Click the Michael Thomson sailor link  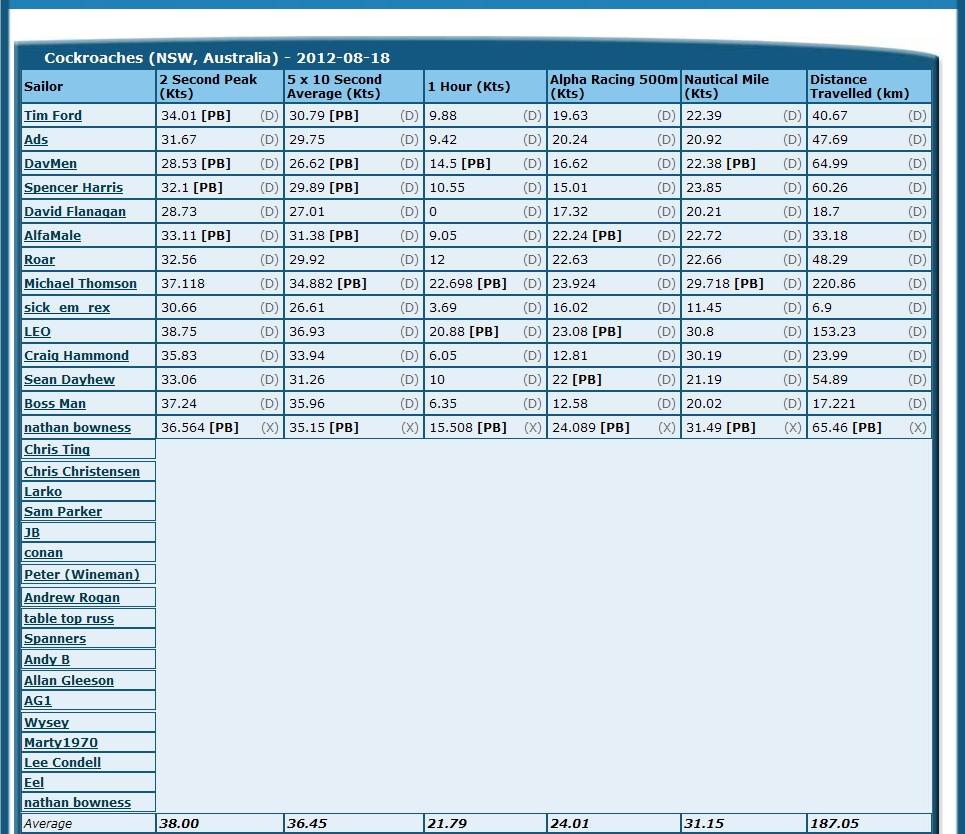[x=80, y=284]
